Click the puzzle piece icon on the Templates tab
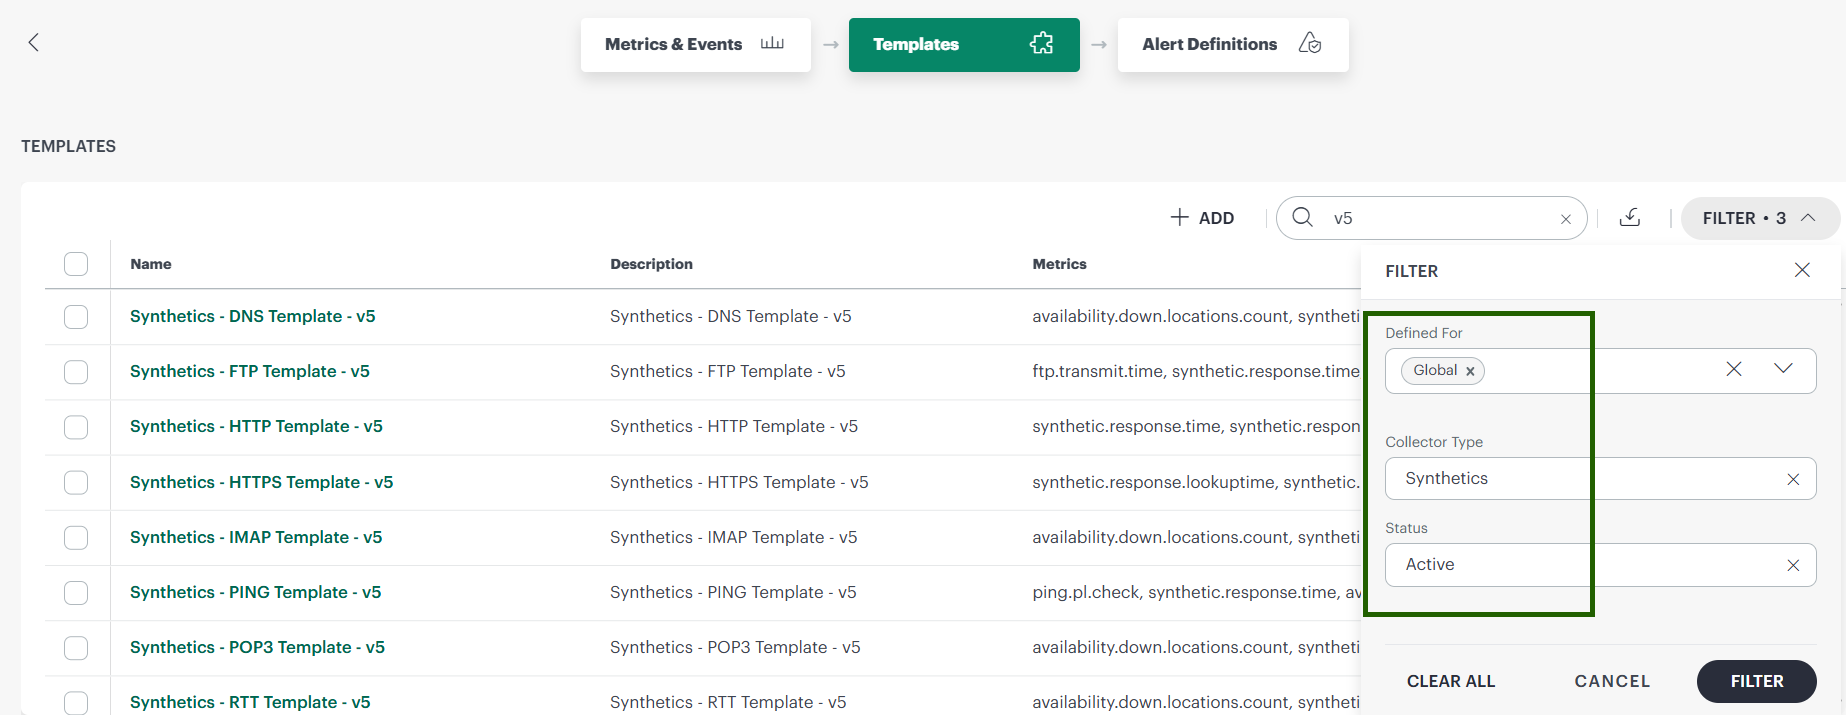Screen dimensions: 1846x715 point(1041,43)
